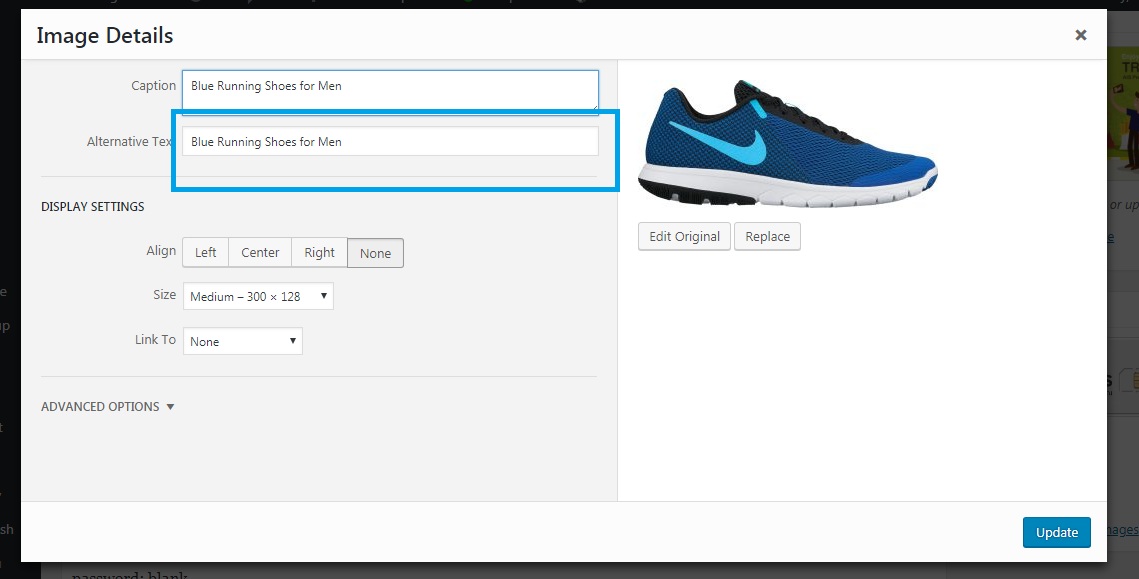Choose Right alignment
This screenshot has width=1139, height=579.
320,253
